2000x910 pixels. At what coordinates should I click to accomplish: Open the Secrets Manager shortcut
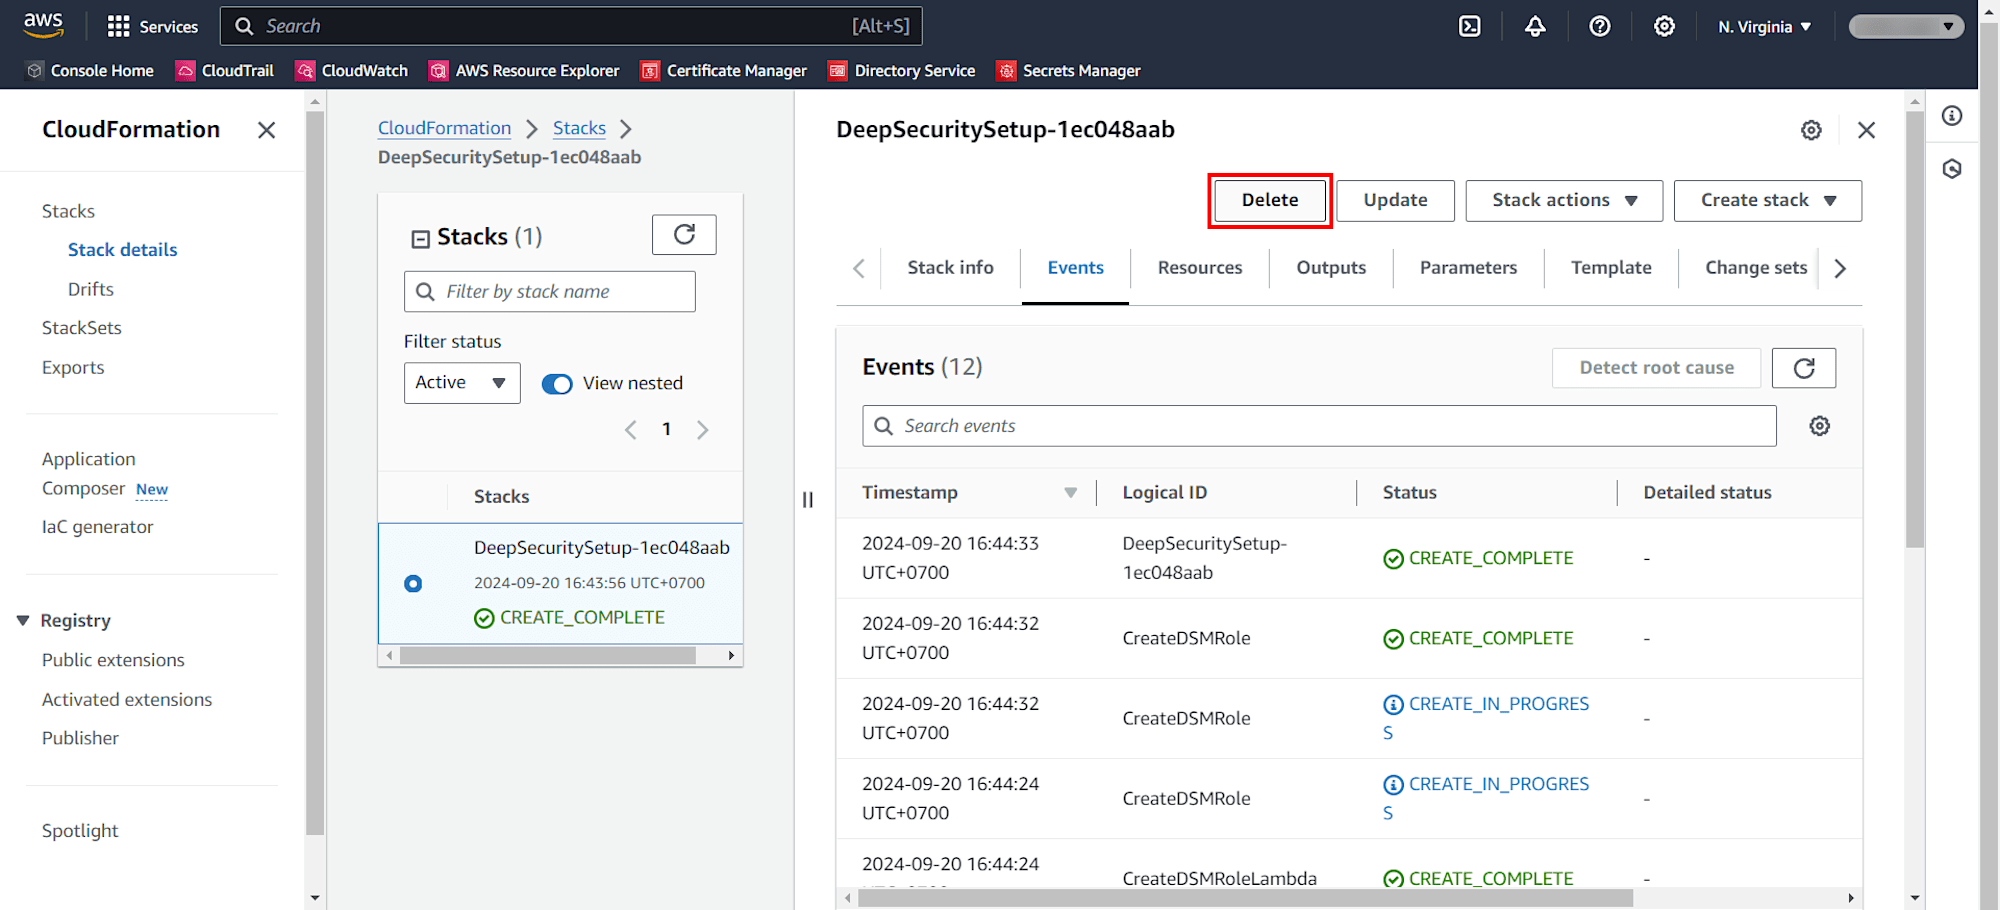[1069, 71]
